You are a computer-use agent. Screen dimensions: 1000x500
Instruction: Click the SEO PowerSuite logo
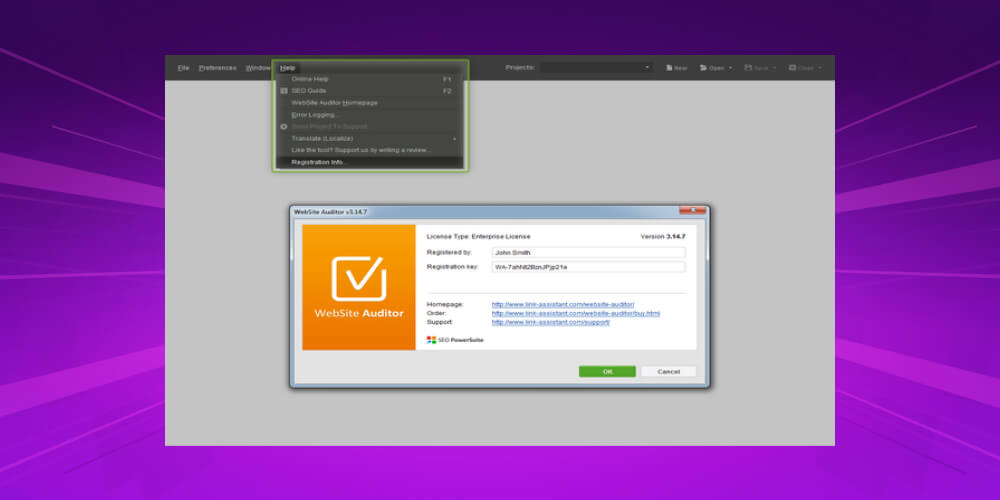455,340
